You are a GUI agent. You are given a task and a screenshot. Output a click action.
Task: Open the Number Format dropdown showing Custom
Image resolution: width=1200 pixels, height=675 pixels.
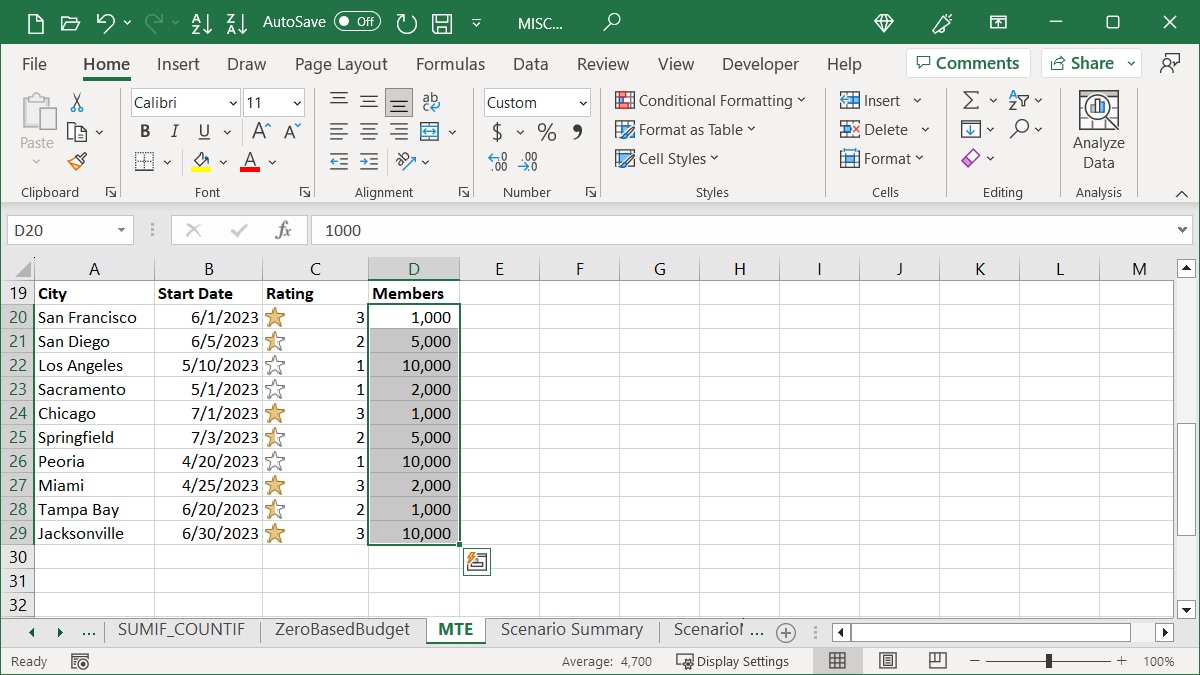537,102
